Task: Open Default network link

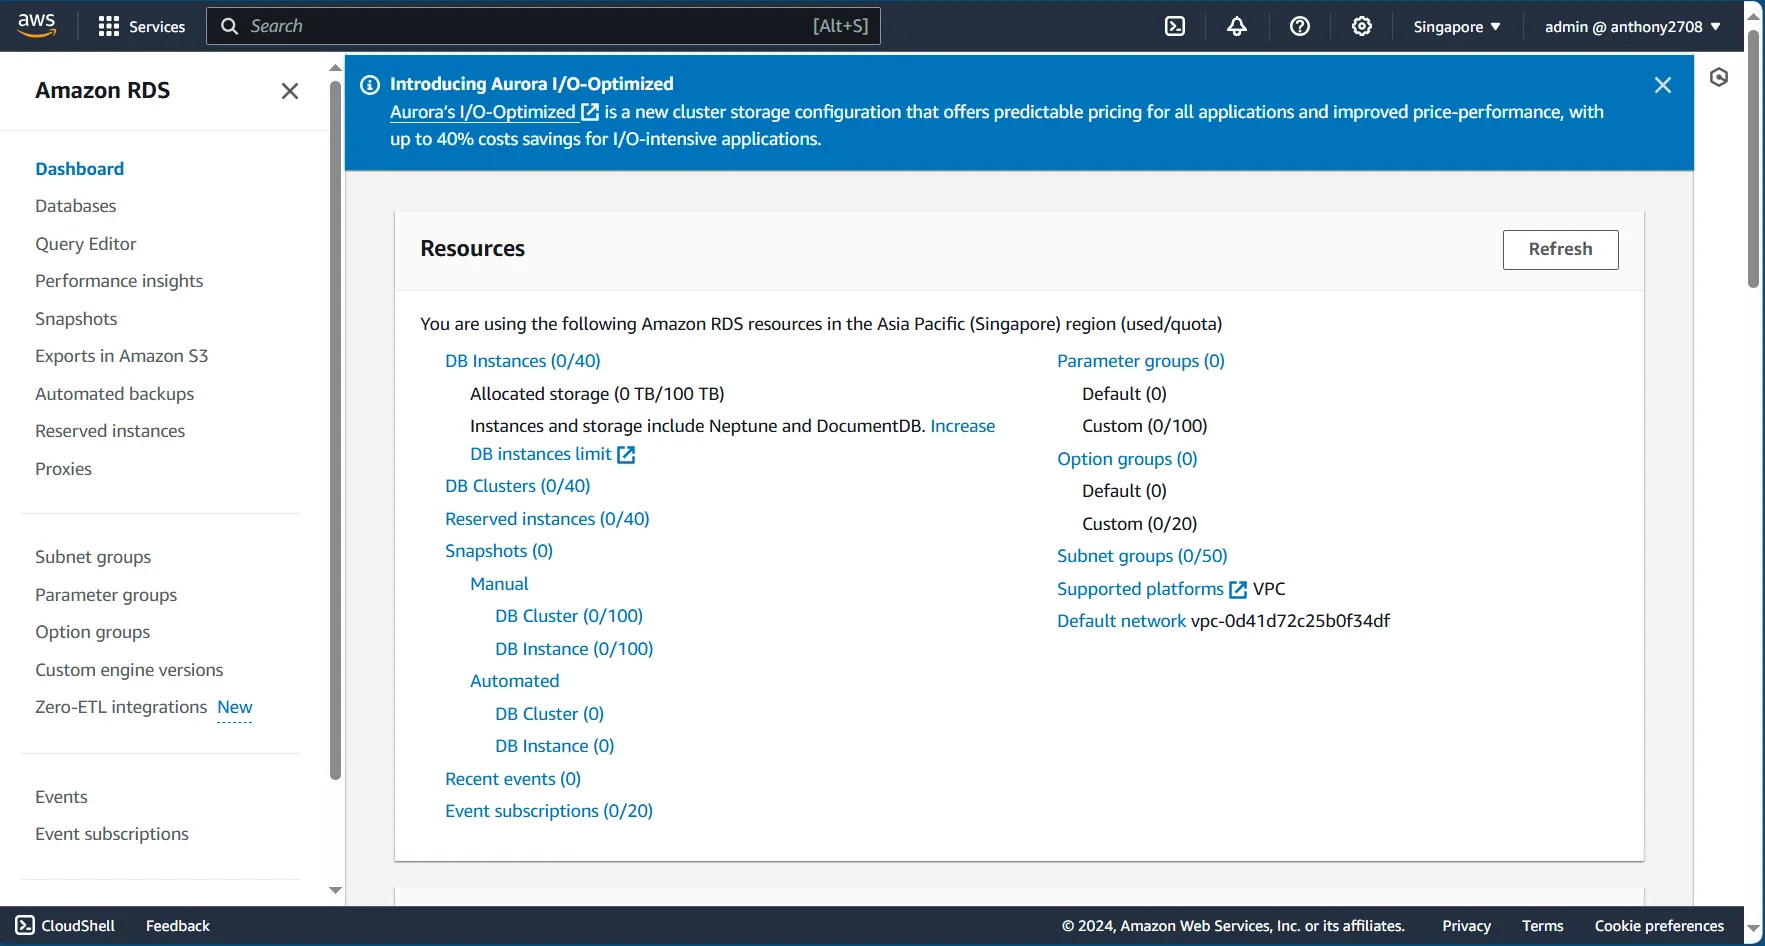Action: 1121,621
